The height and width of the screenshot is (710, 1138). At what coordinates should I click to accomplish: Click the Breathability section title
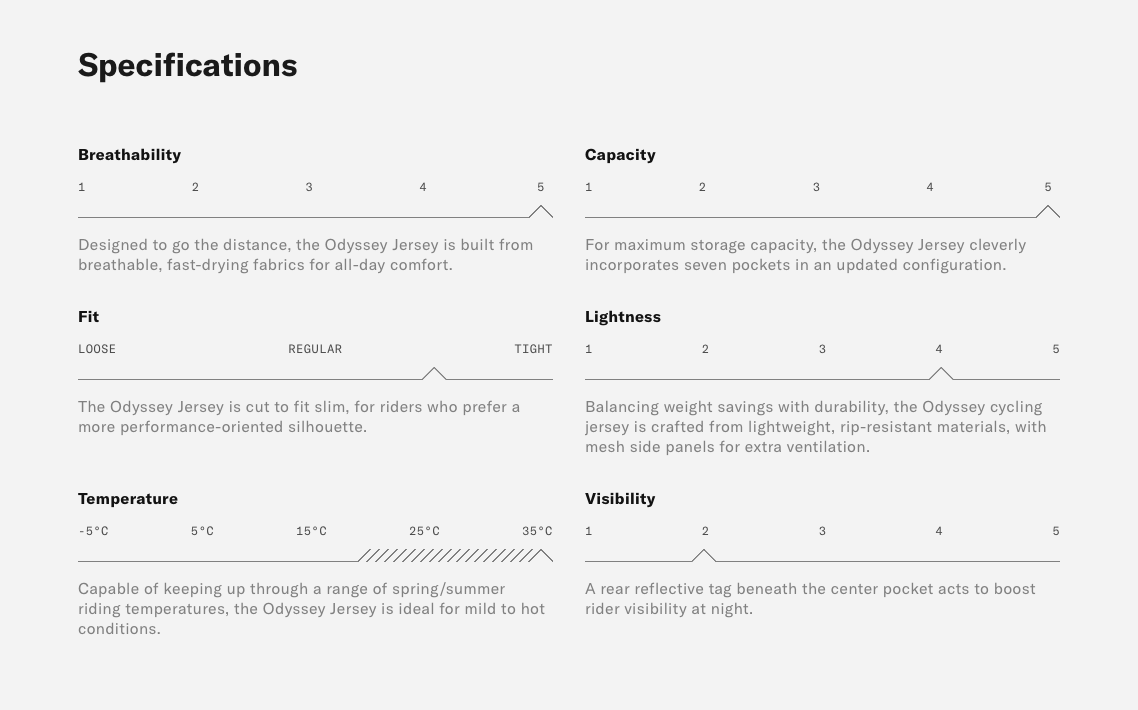(x=130, y=155)
